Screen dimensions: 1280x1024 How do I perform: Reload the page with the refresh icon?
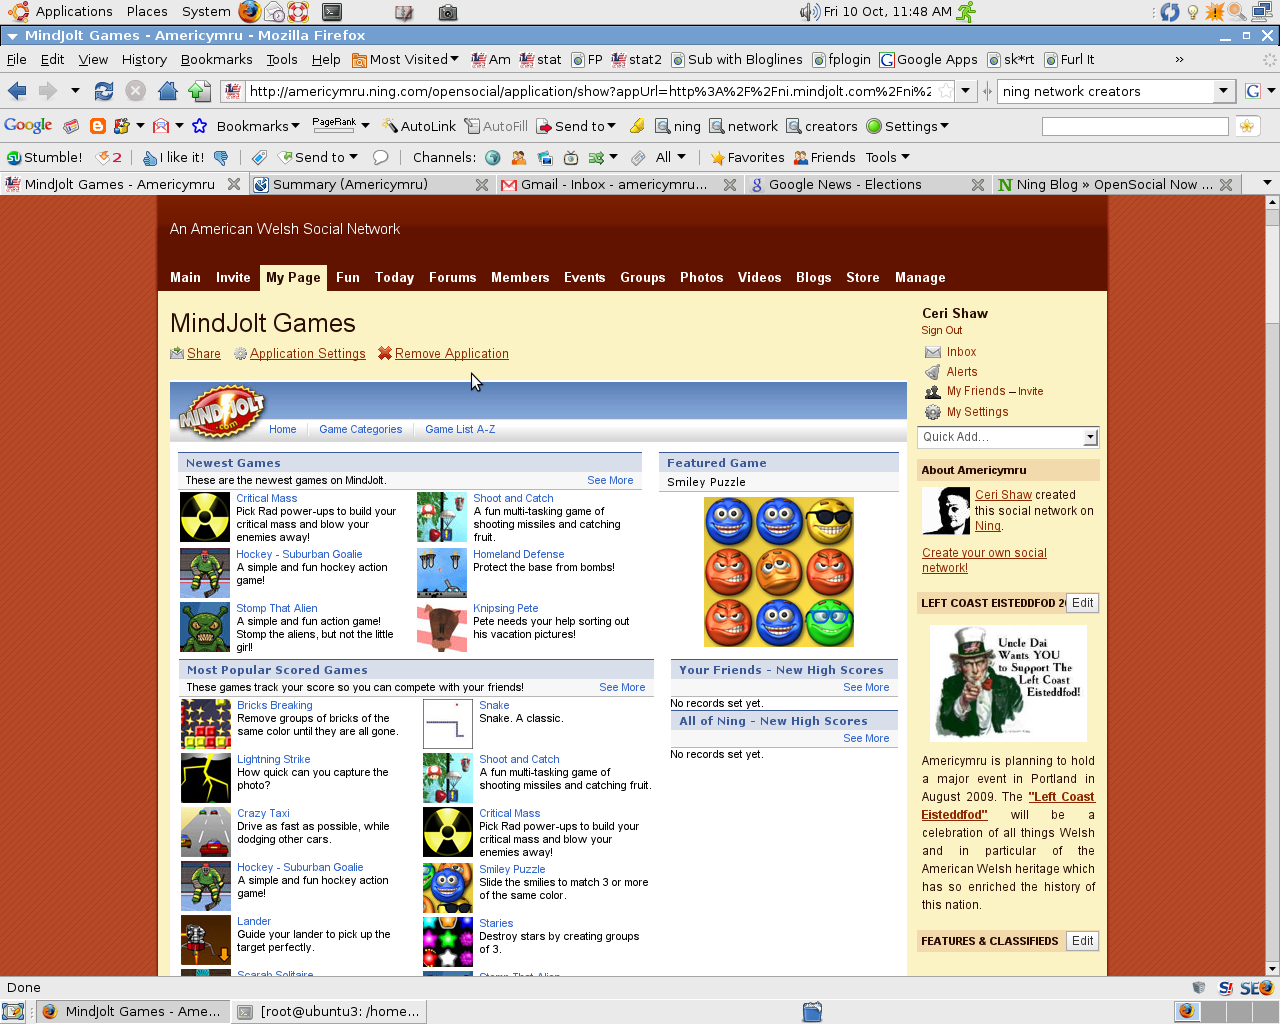tap(104, 91)
